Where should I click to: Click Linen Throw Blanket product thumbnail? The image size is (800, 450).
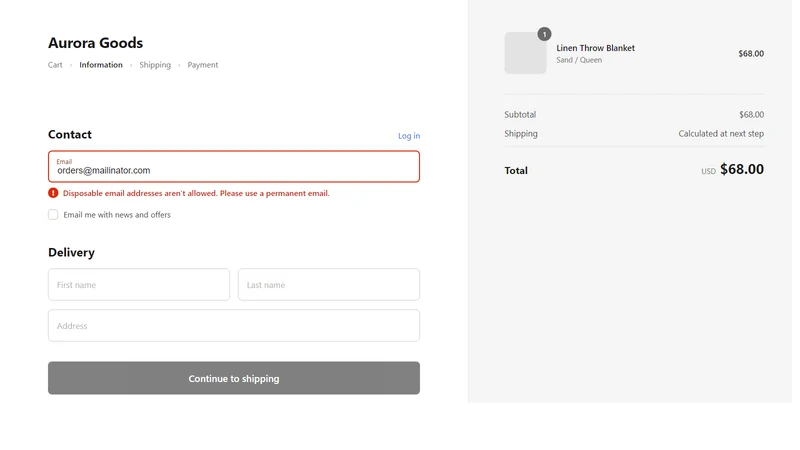click(526, 53)
